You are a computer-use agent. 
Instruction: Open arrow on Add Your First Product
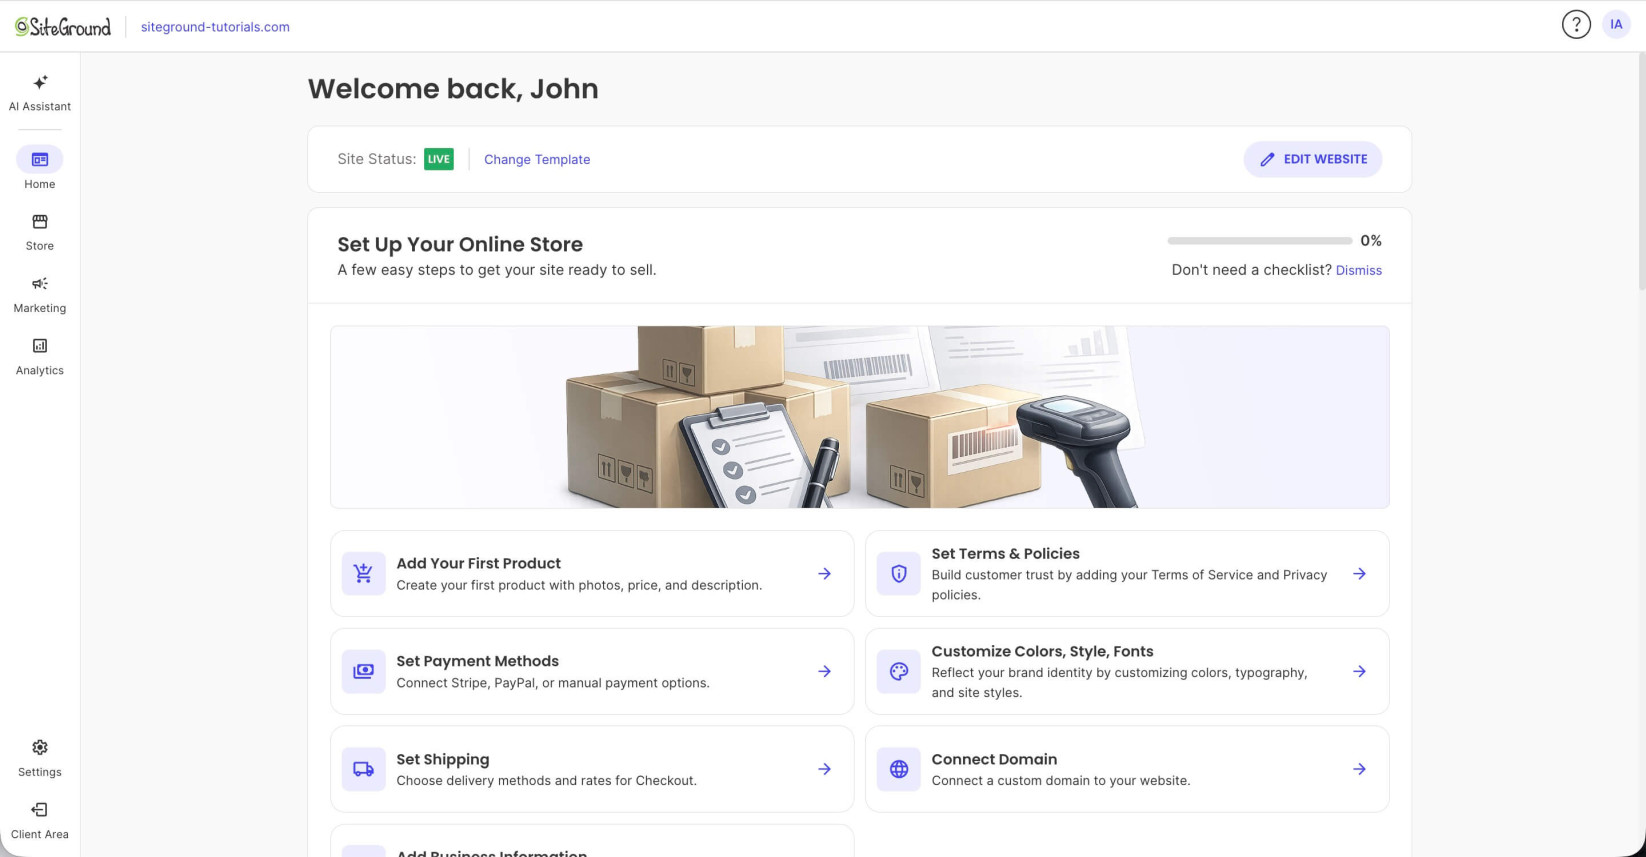pyautogui.click(x=824, y=574)
